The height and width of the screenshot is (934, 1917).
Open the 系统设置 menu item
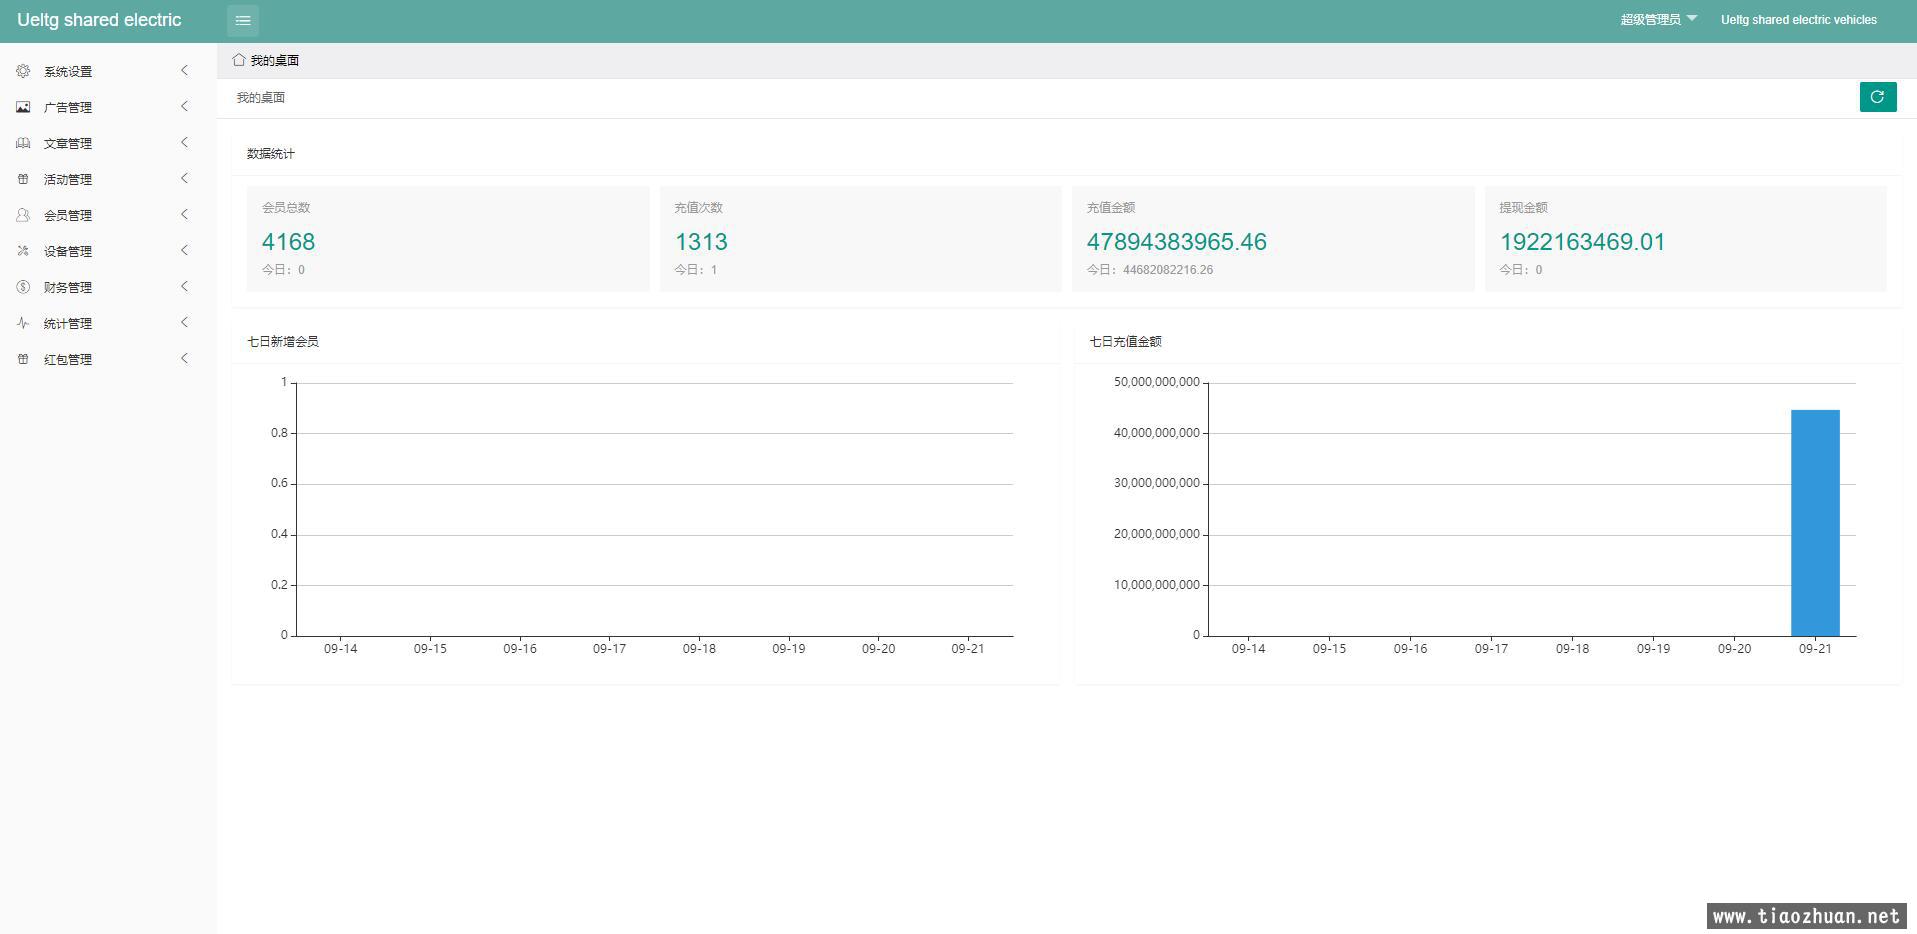108,71
